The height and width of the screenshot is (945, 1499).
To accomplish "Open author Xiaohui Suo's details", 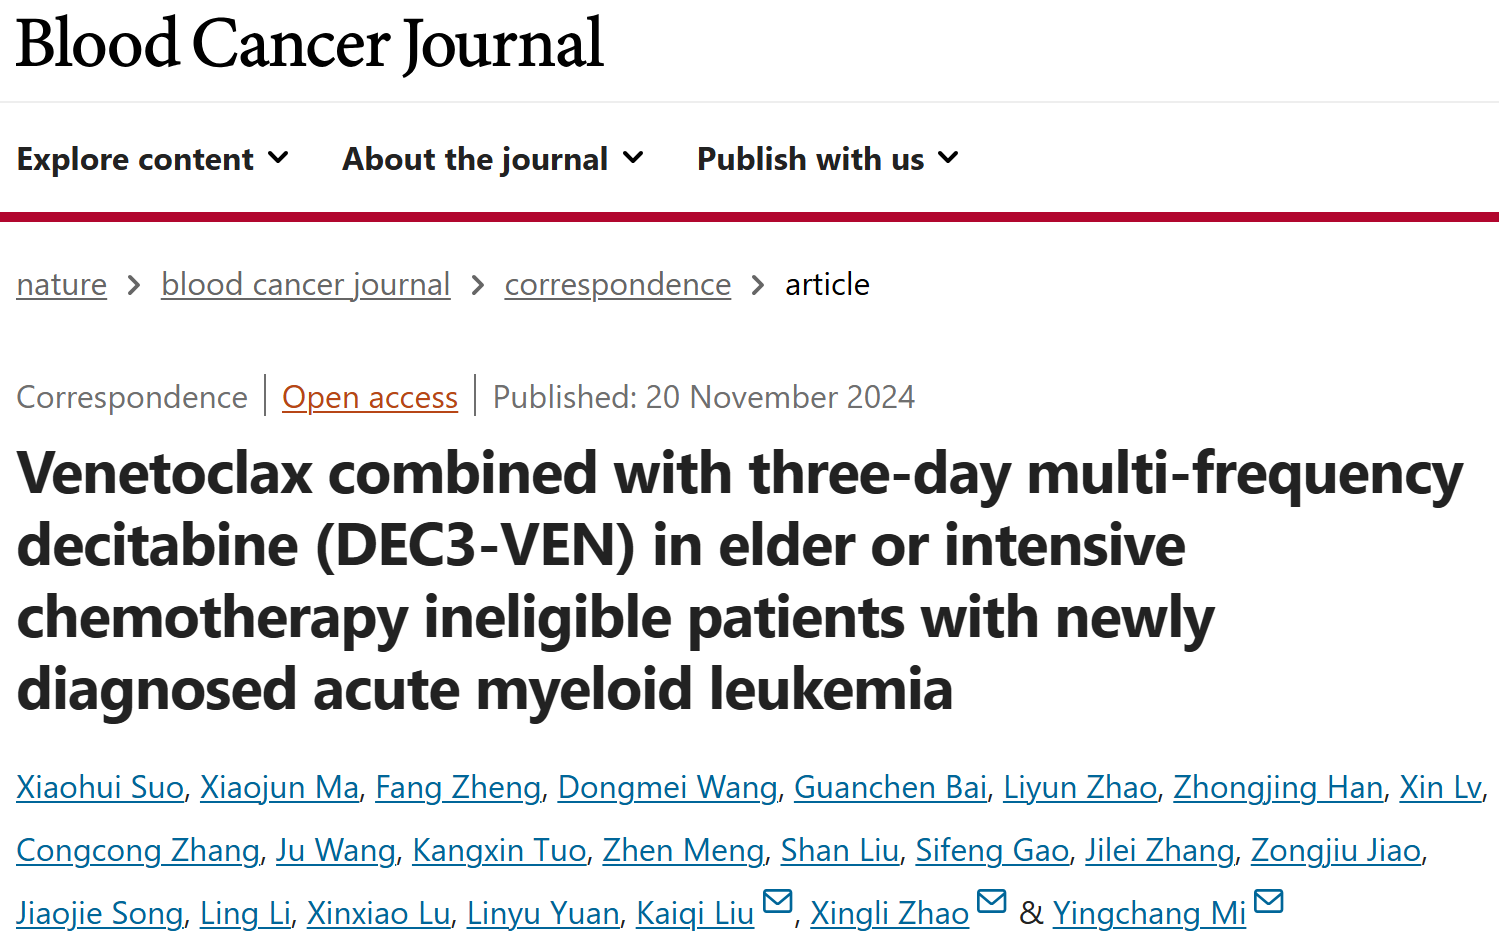I will tap(100, 788).
